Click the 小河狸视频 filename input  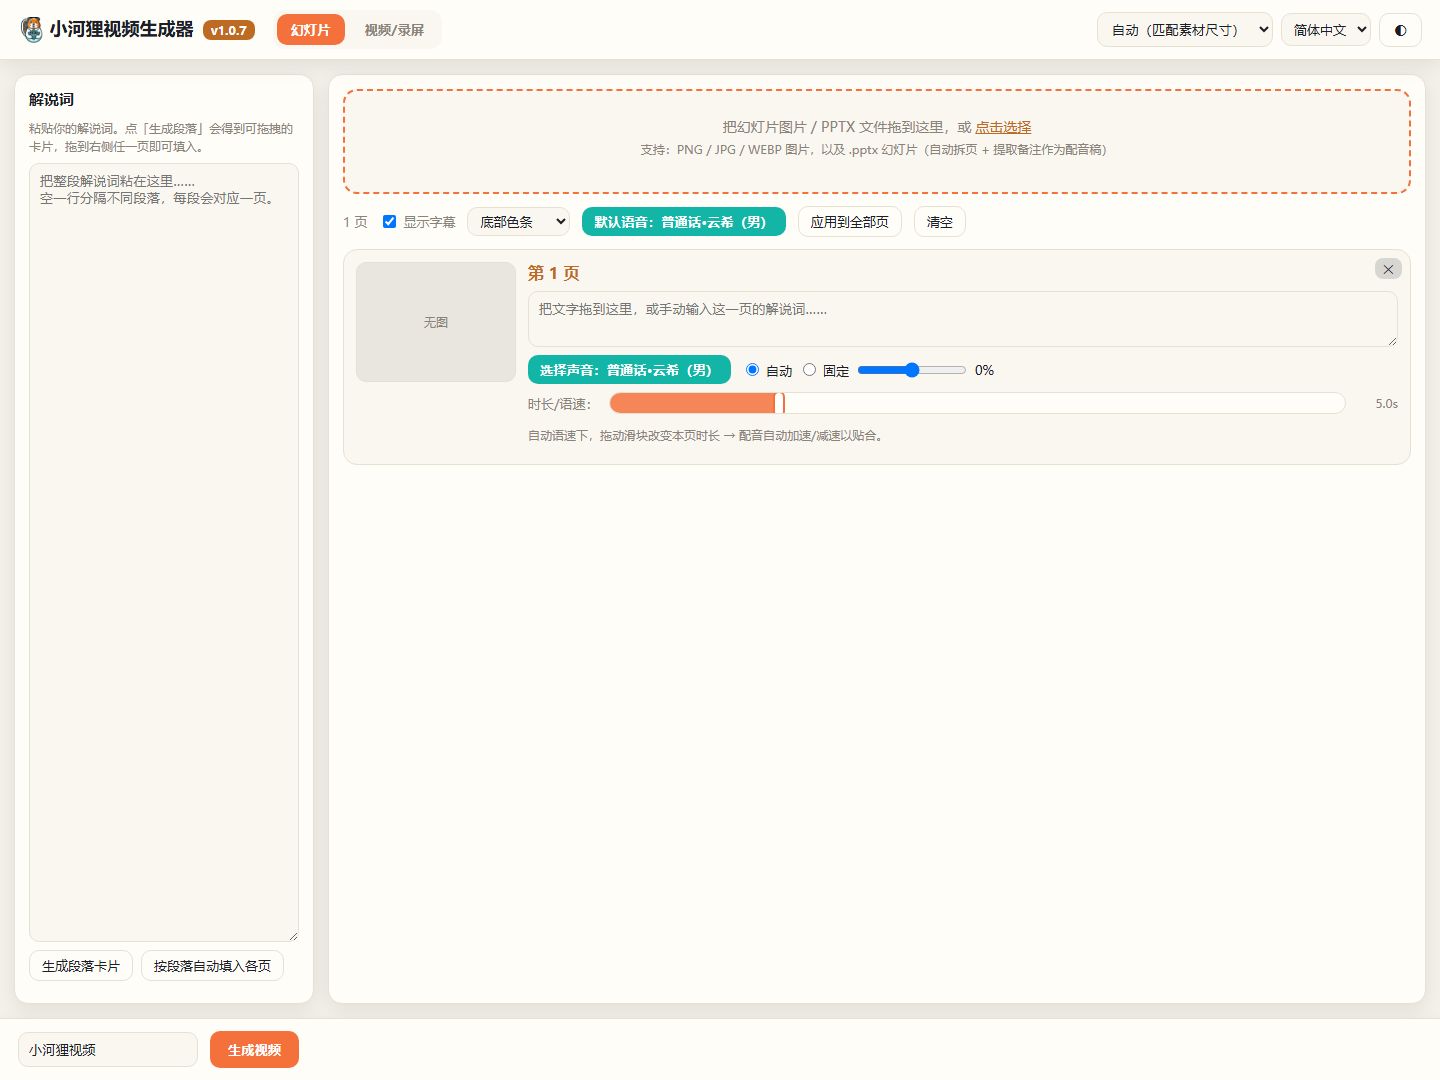coord(108,1050)
